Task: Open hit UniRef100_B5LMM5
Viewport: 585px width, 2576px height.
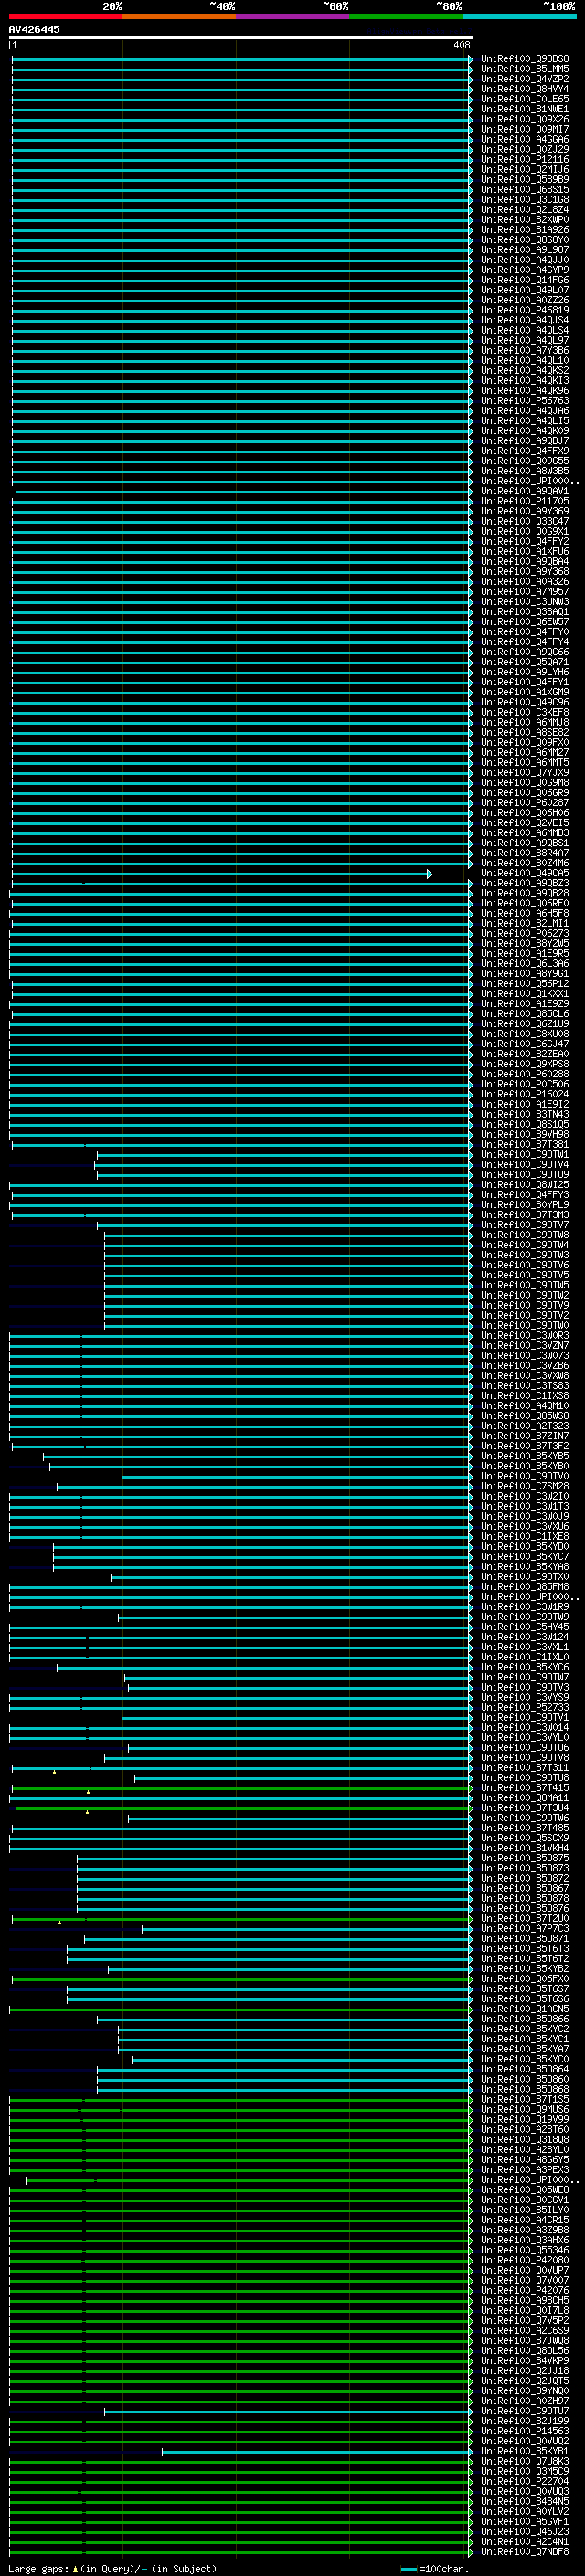Action: click(x=525, y=69)
